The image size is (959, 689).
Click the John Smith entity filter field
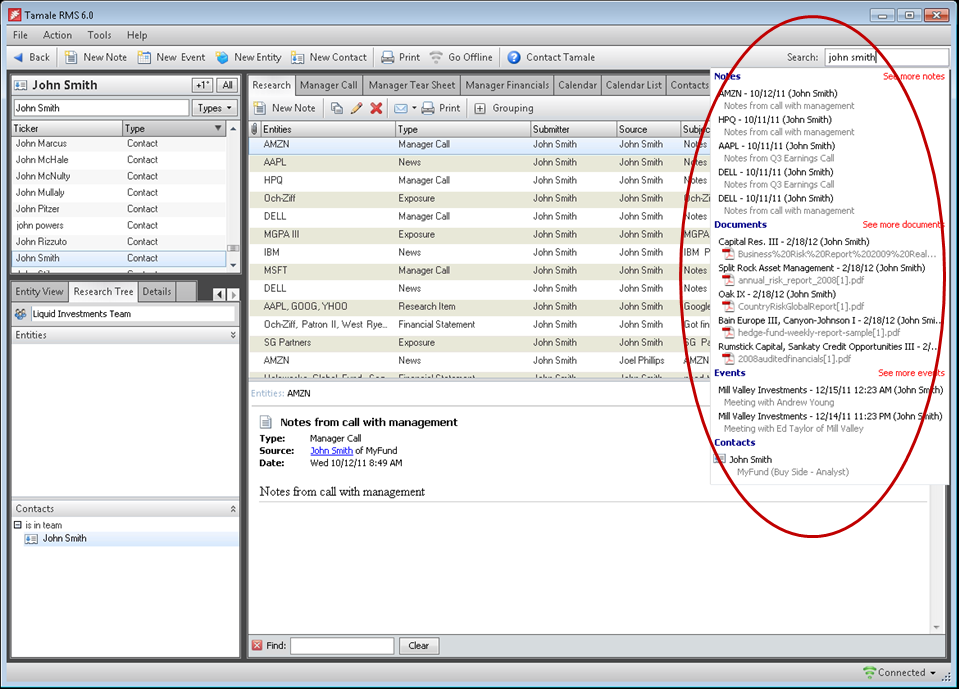[101, 108]
